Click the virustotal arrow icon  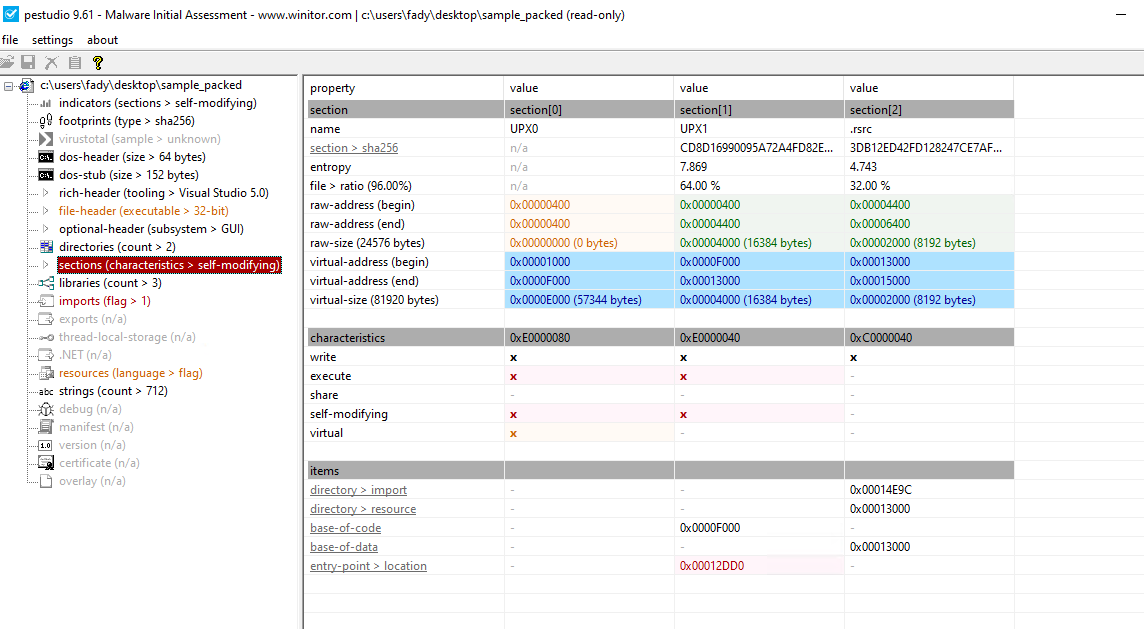coord(46,139)
